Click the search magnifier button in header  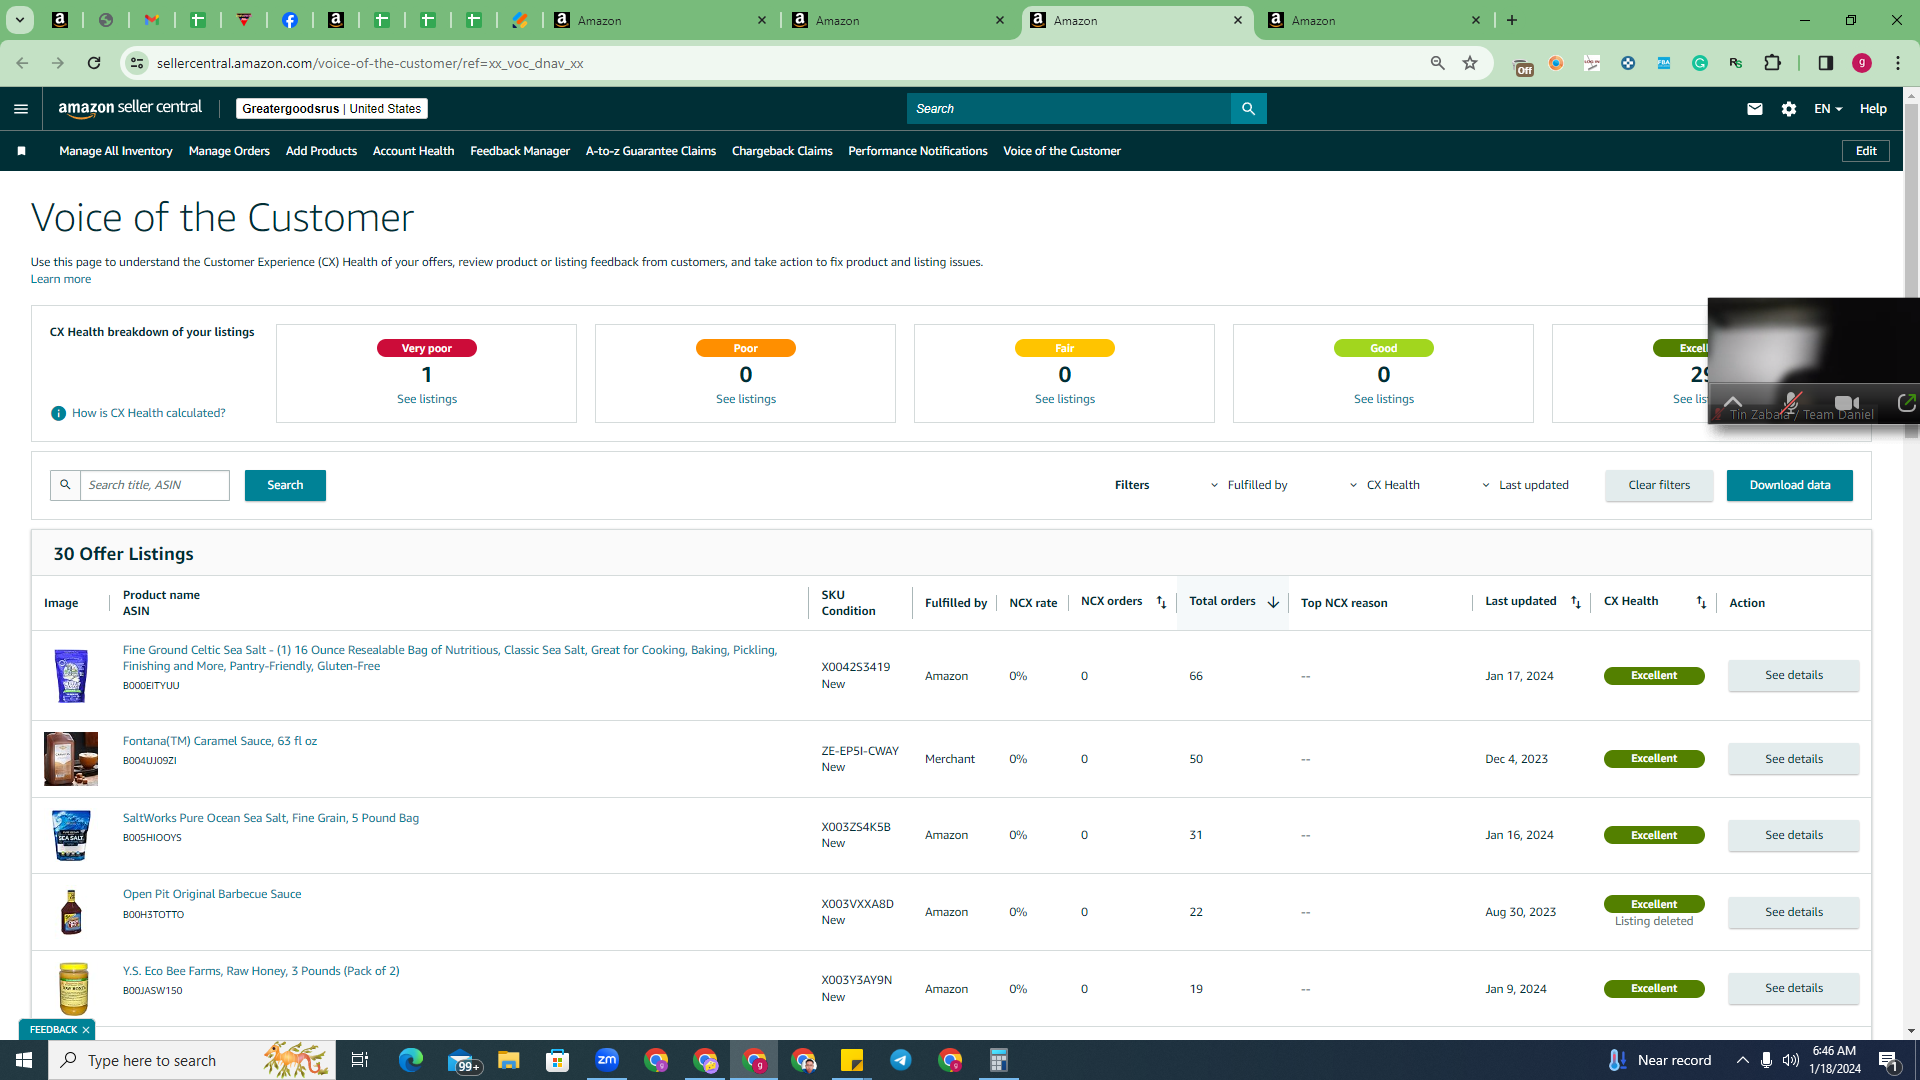tap(1248, 109)
